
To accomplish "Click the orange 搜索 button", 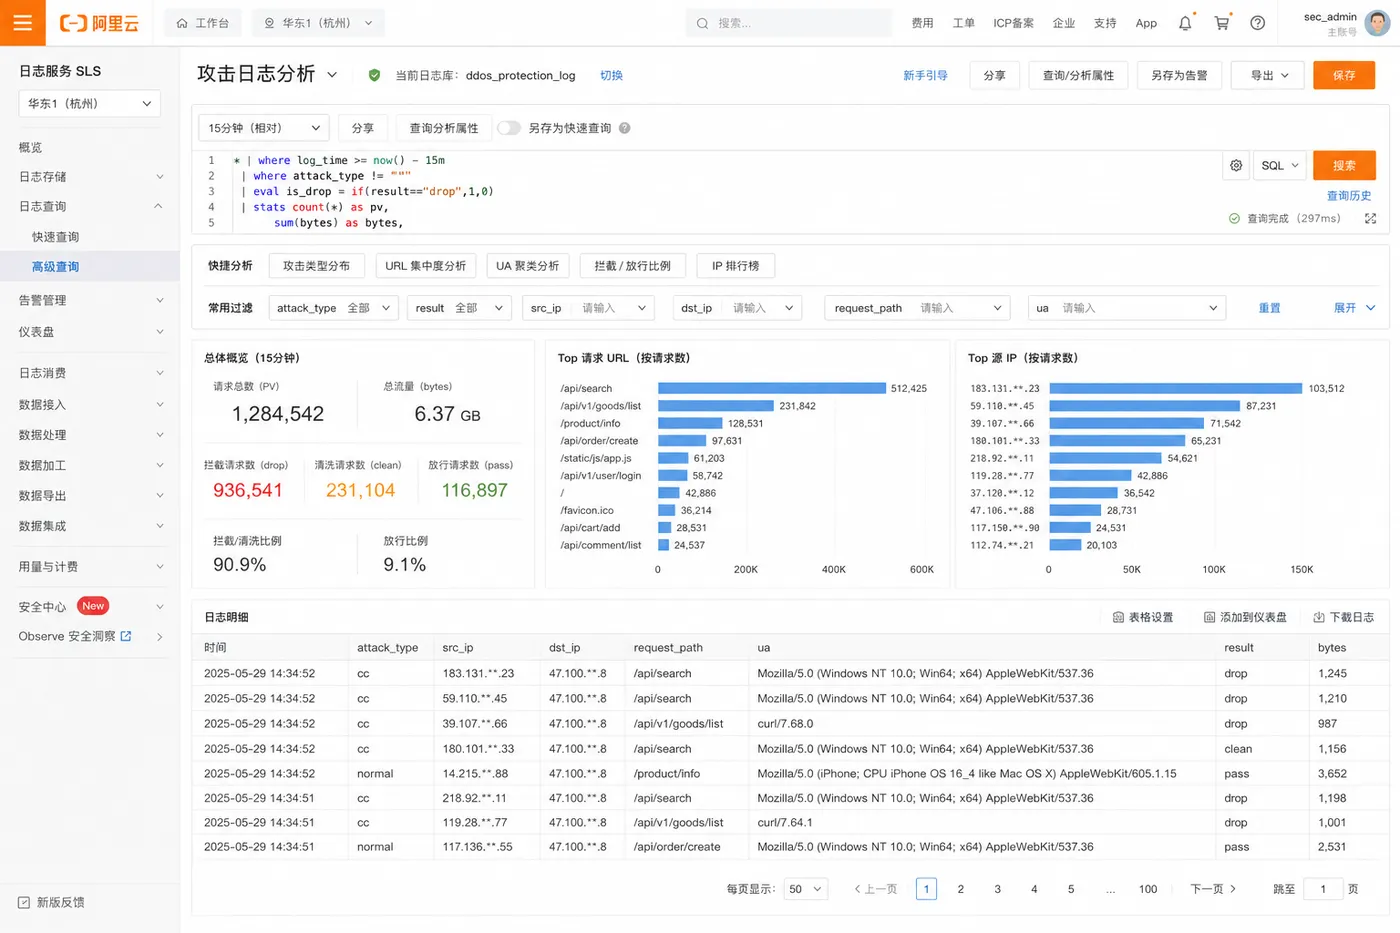I will 1344,166.
